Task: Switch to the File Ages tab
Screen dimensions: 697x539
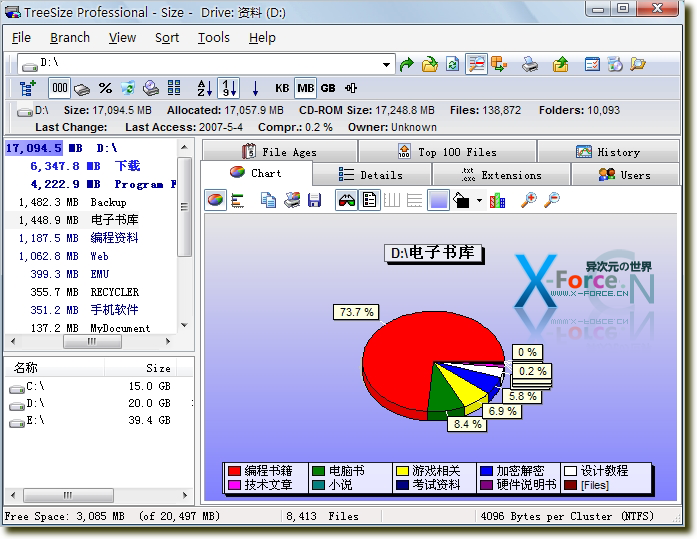Action: point(280,152)
